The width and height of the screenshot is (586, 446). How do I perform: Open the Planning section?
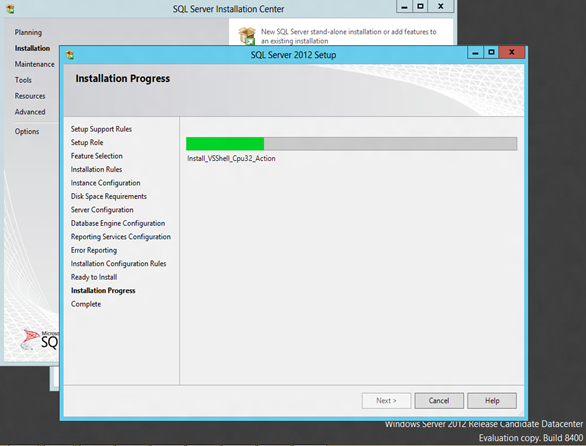point(28,32)
